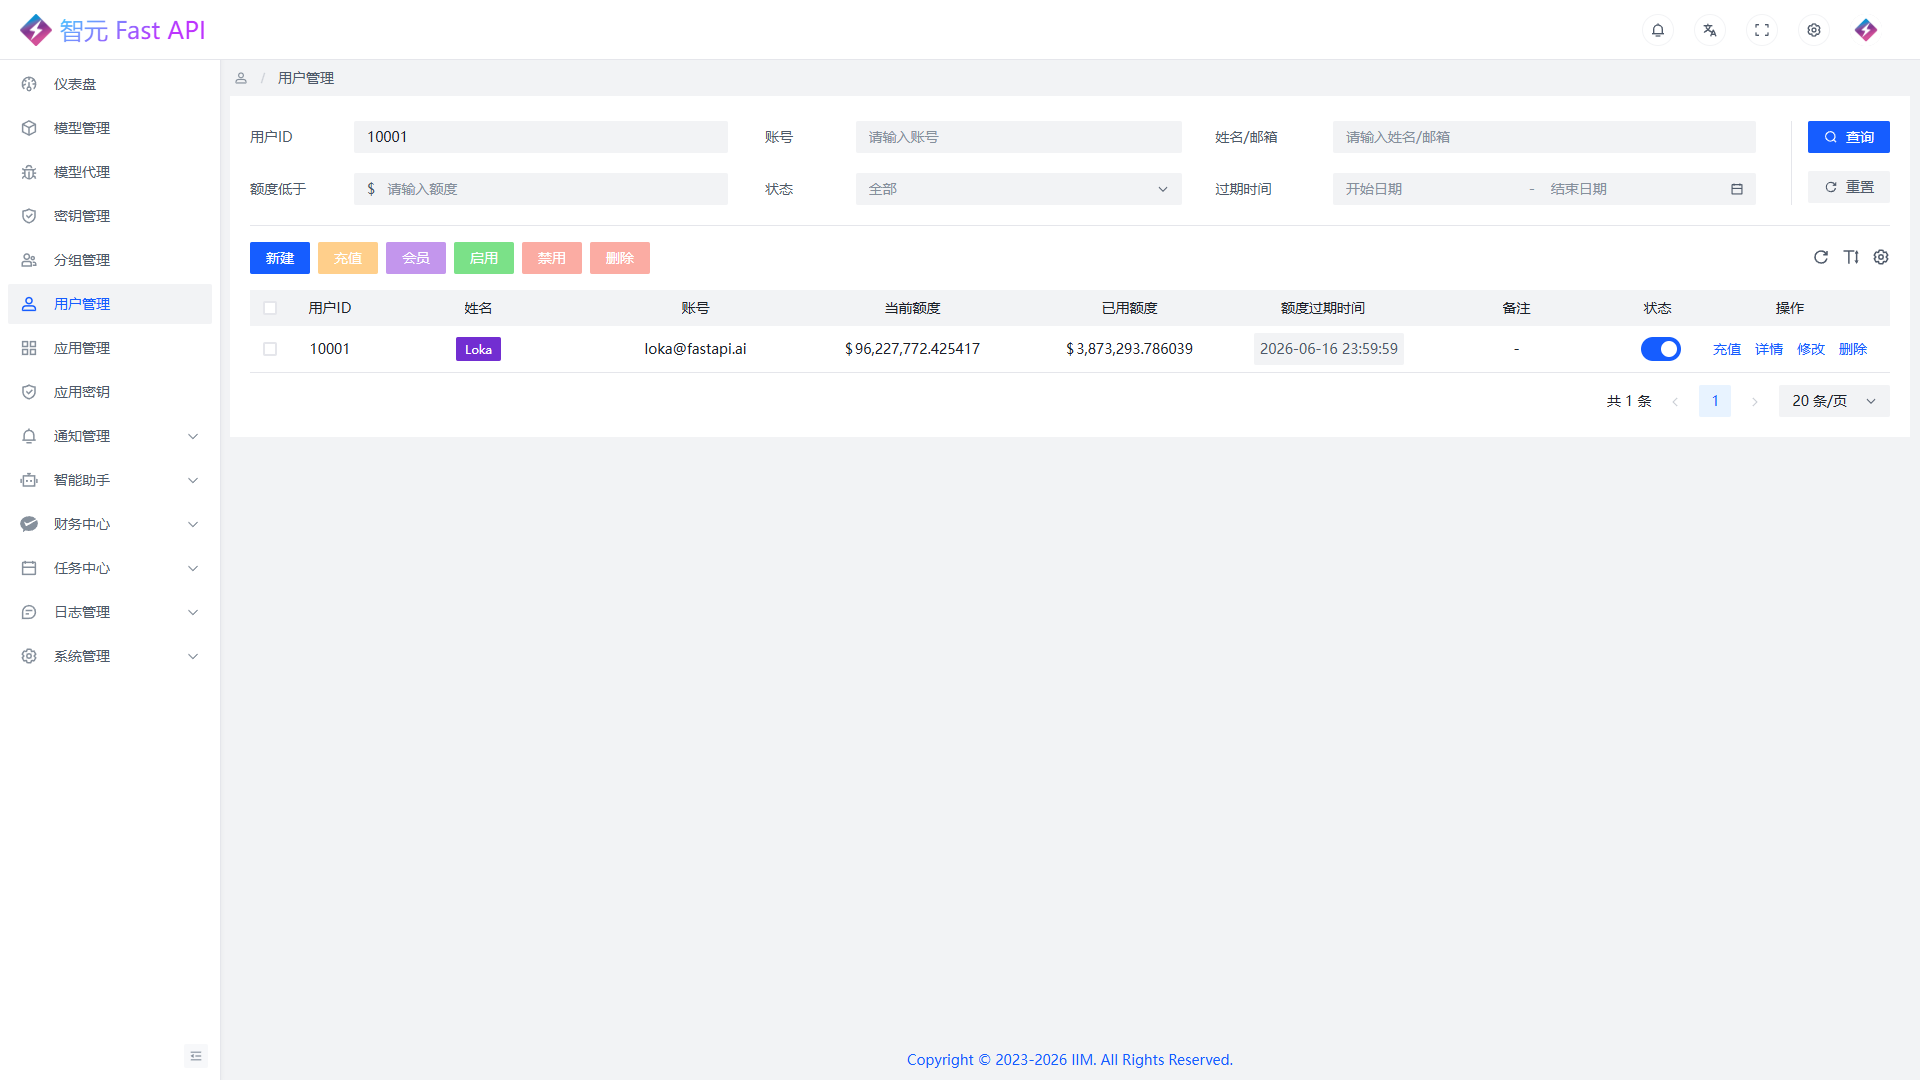Open the 20 条/页 page size dropdown
1920x1080 pixels.
(1833, 401)
